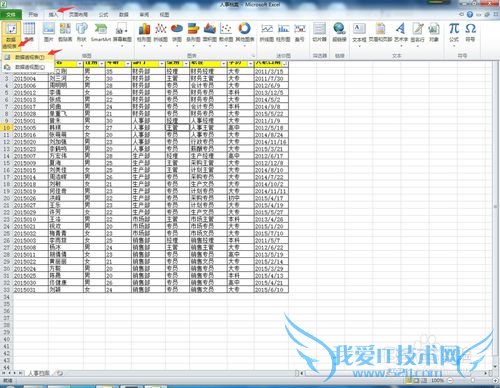Viewport: 500px width, 388px height.
Task: Switch to the View (视图) tab
Action: tap(164, 14)
